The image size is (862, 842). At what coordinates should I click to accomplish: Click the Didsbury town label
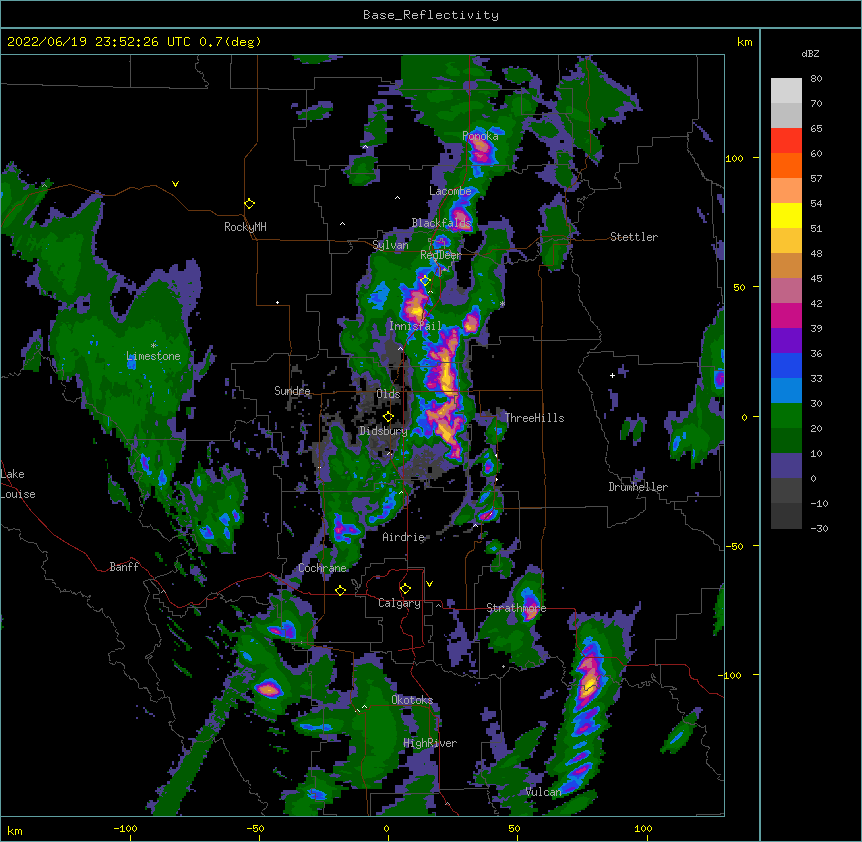[x=383, y=431]
